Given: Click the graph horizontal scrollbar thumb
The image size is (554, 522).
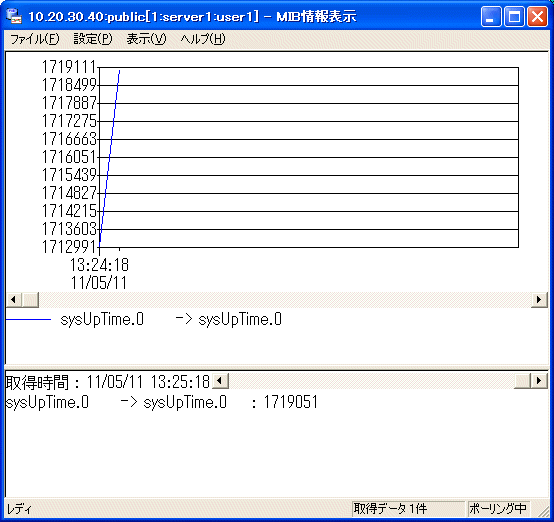Looking at the screenshot, I should pos(30,300).
